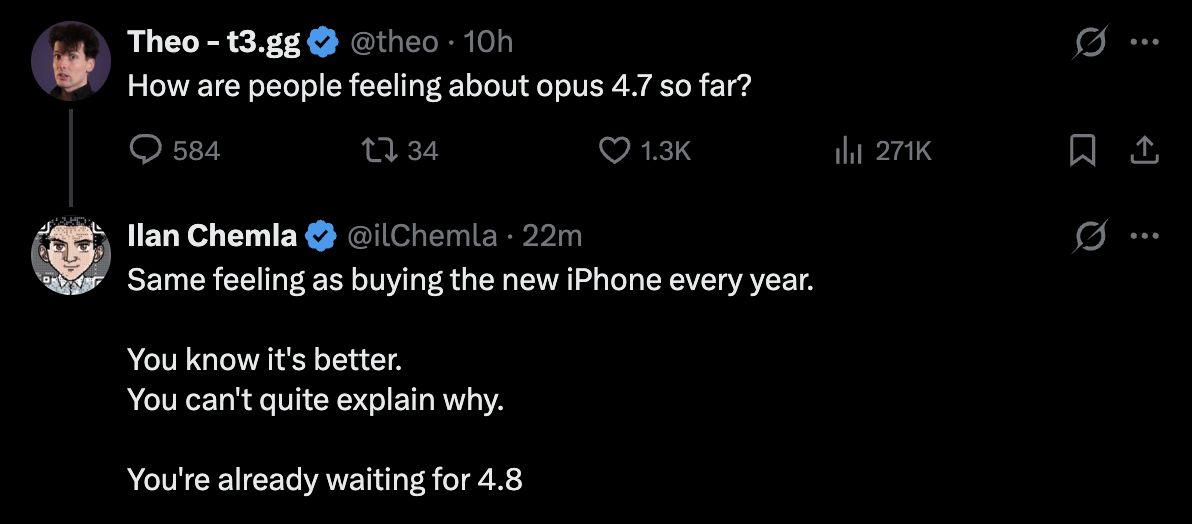Open Ilan Chemla's avatar
Screen dimensions: 1192x524
click(70, 255)
